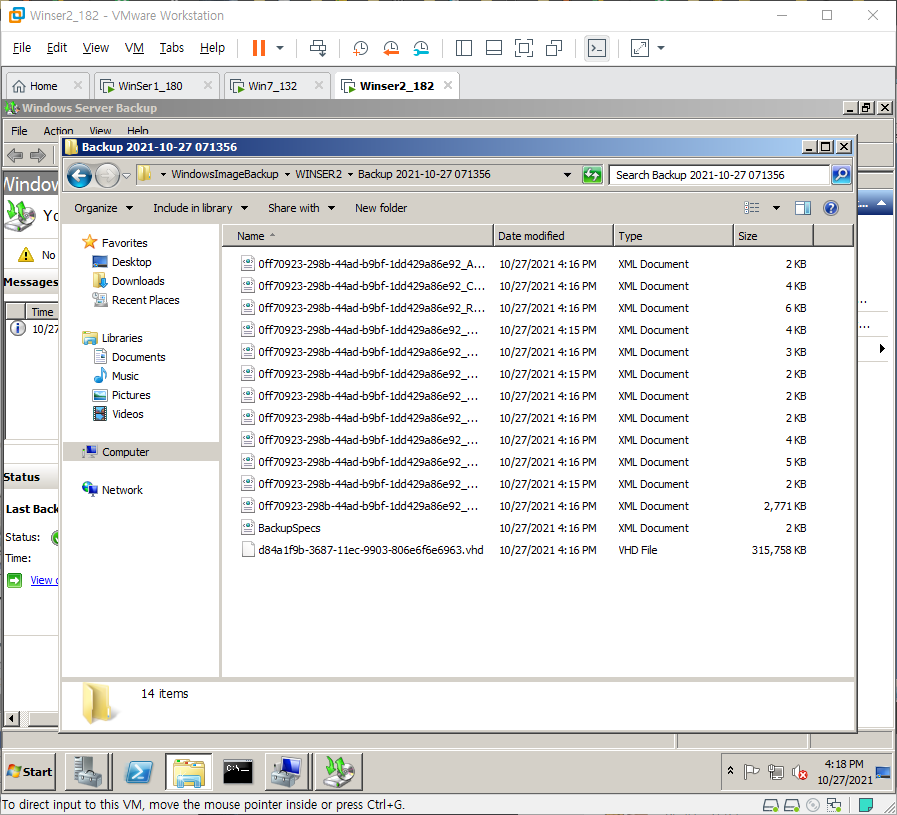The height and width of the screenshot is (815, 897).
Task: Expand the address bar history dropdown
Action: [567, 175]
